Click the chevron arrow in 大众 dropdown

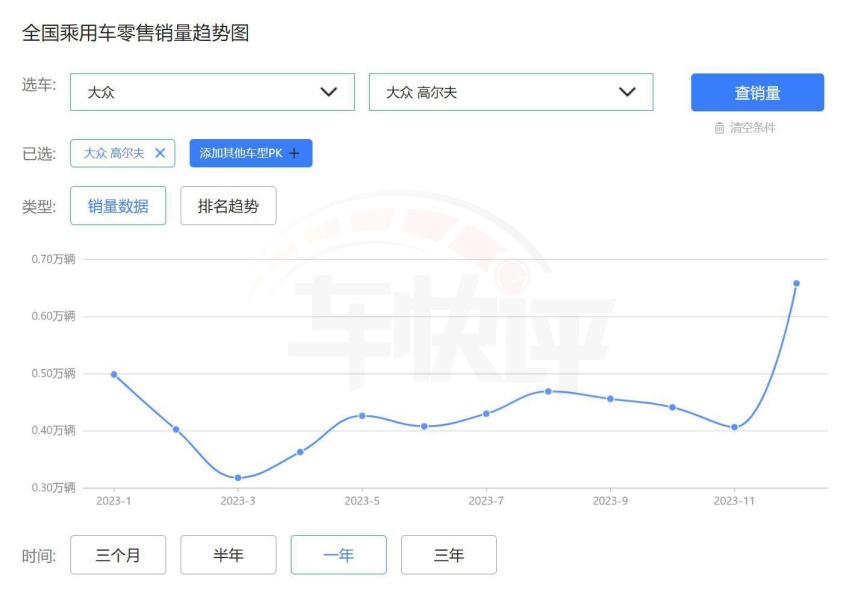tap(329, 92)
